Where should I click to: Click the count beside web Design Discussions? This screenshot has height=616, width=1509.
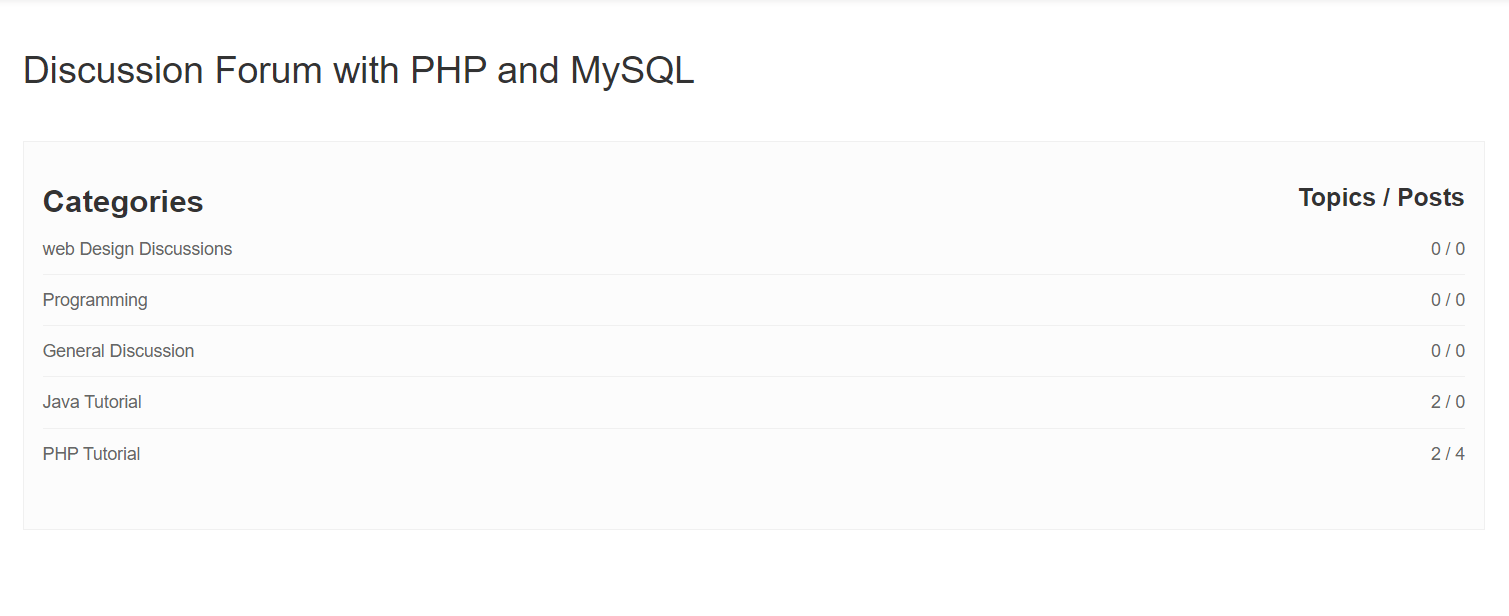[1448, 248]
